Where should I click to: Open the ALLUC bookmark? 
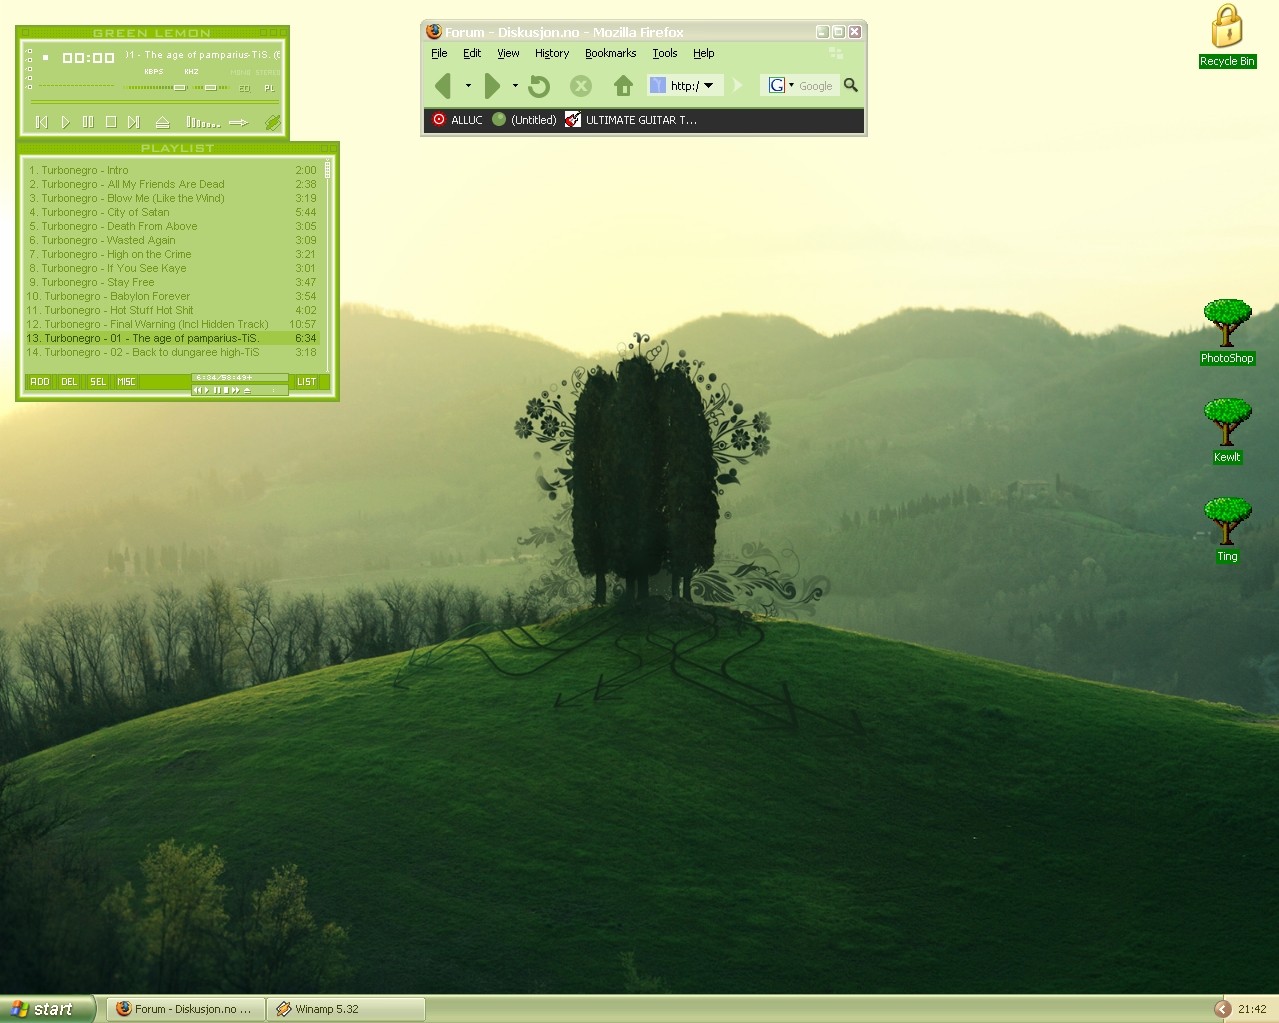tap(457, 120)
